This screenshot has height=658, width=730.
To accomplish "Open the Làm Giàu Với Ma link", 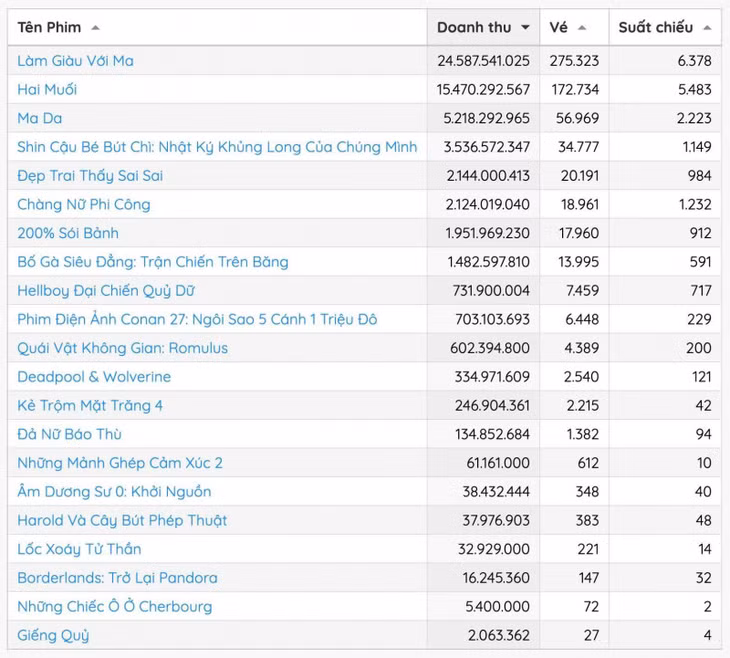I will 75,61.
